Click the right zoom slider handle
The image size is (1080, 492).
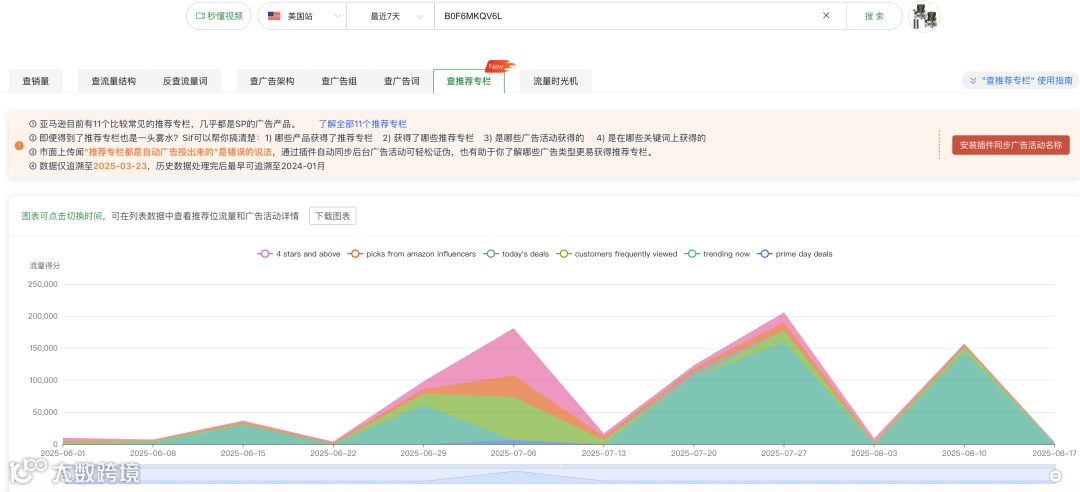pyautogui.click(x=1054, y=475)
